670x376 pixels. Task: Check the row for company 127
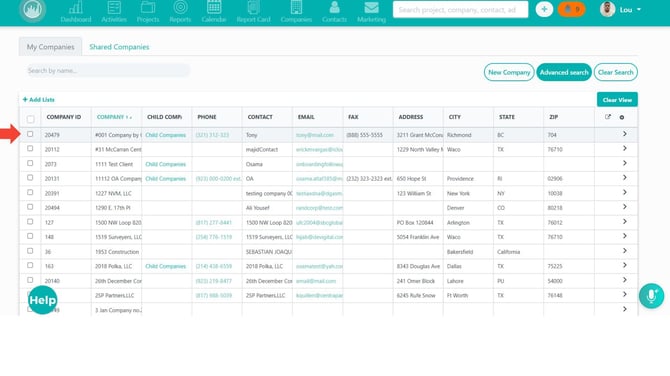(x=30, y=222)
